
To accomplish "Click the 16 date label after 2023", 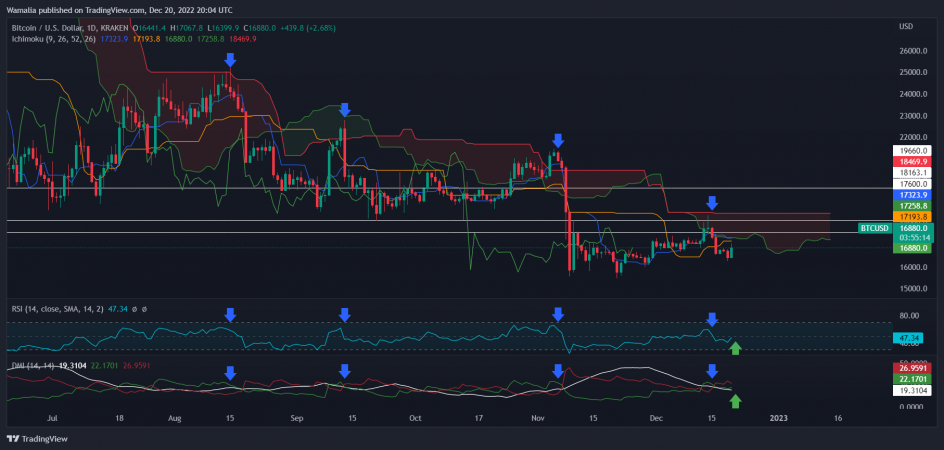I will tap(838, 417).
